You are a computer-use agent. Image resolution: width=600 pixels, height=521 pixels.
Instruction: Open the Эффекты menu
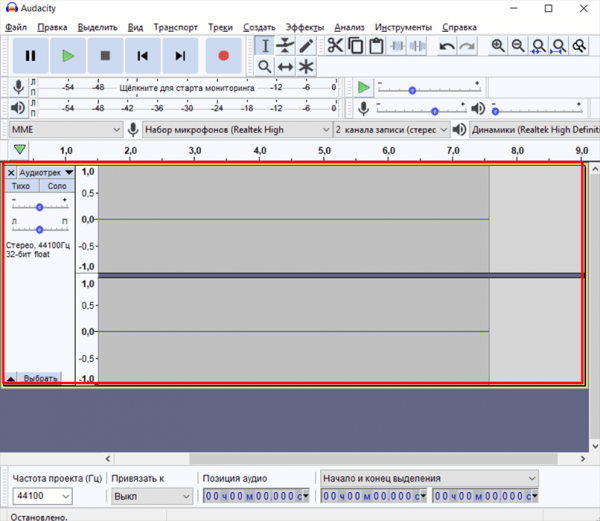[305, 27]
